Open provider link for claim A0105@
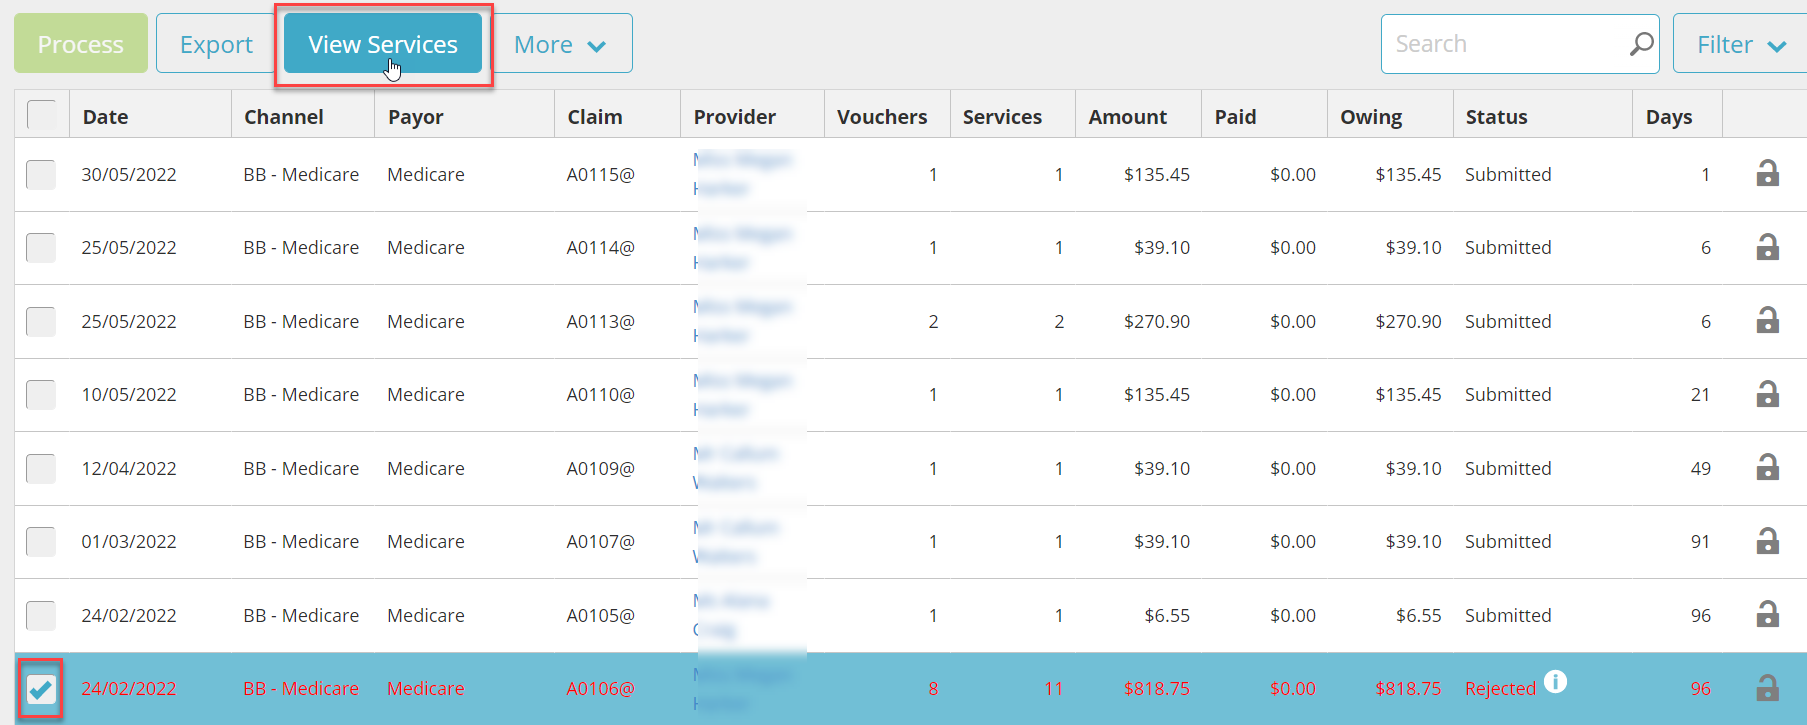 [731, 615]
